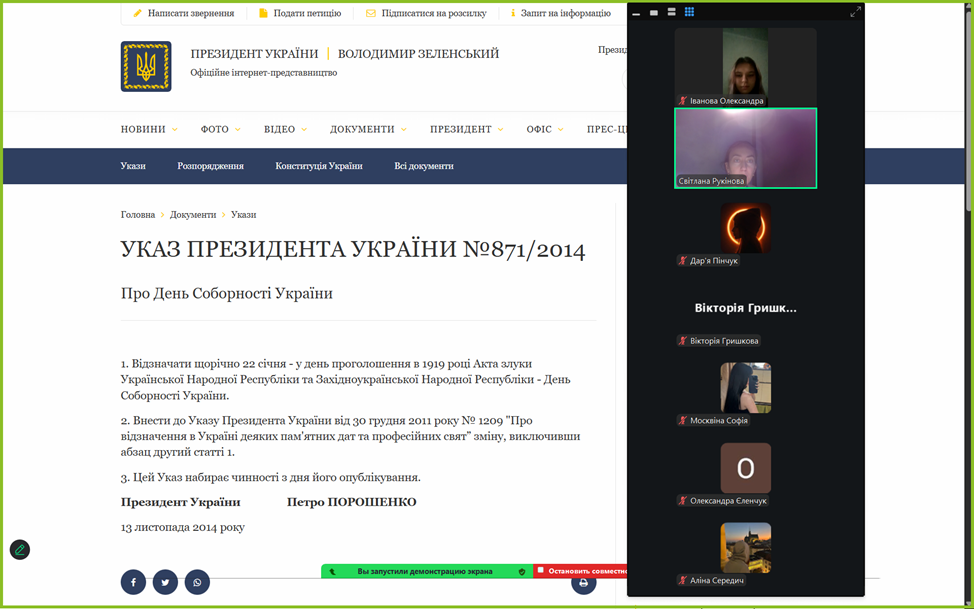Share the decree on Twitter
This screenshot has height=609, width=974.
coord(165,582)
